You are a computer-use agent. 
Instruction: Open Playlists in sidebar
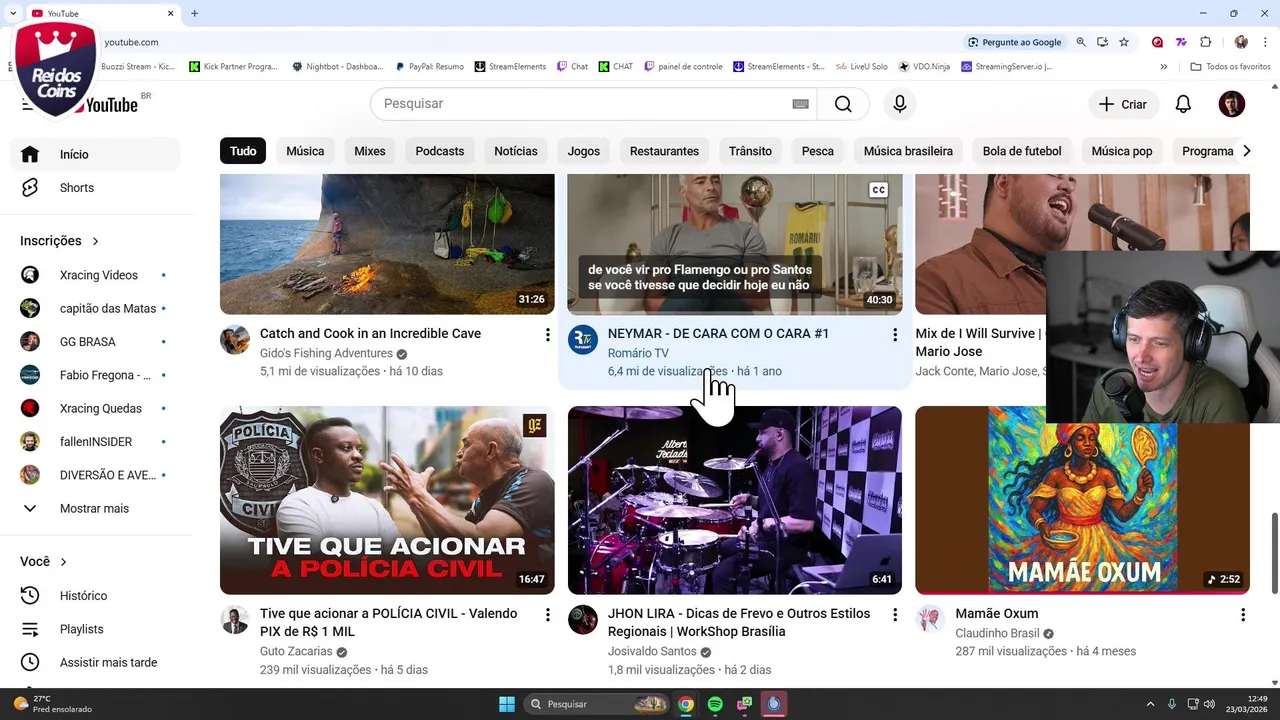(95, 629)
